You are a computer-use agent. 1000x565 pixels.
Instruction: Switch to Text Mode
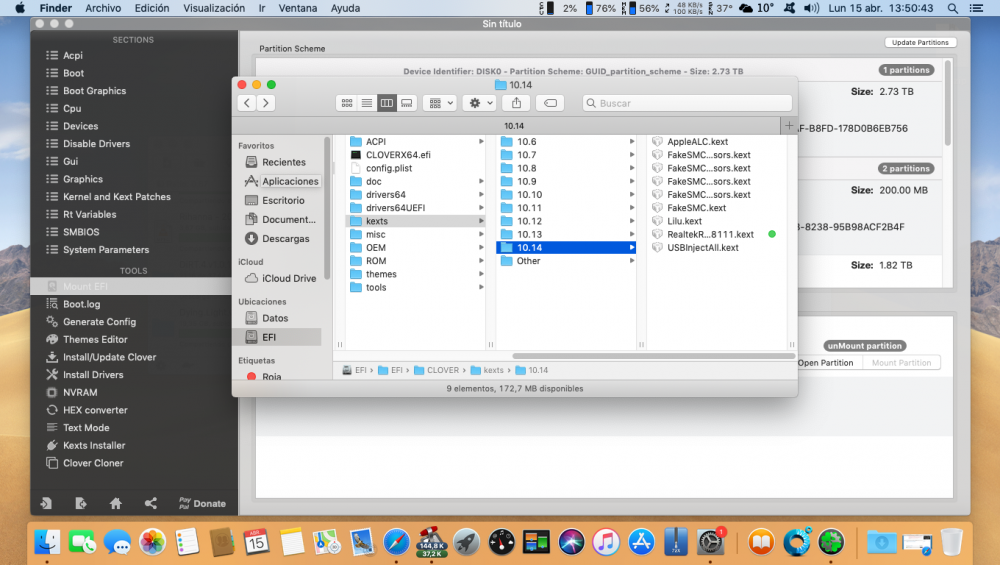coord(86,428)
